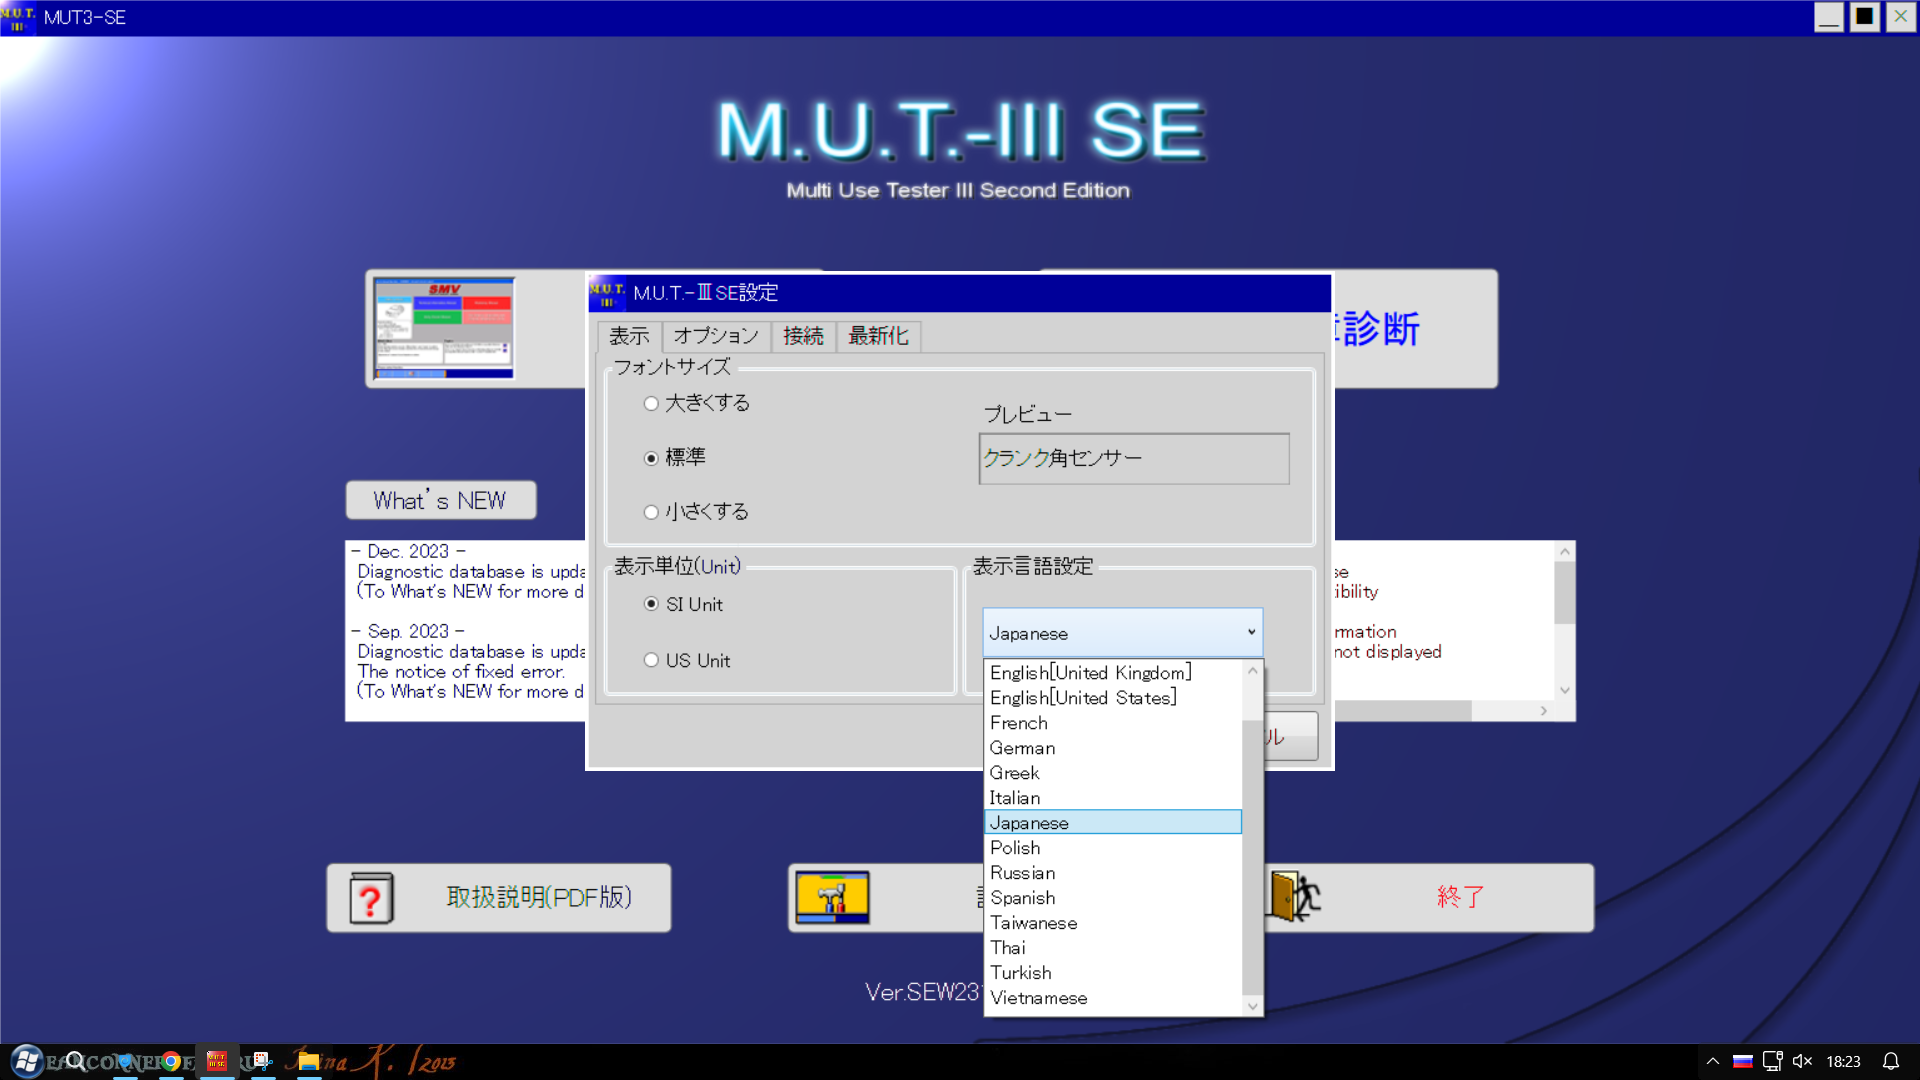Click the What's NEW button
The width and height of the screenshot is (1920, 1080).
(x=440, y=500)
